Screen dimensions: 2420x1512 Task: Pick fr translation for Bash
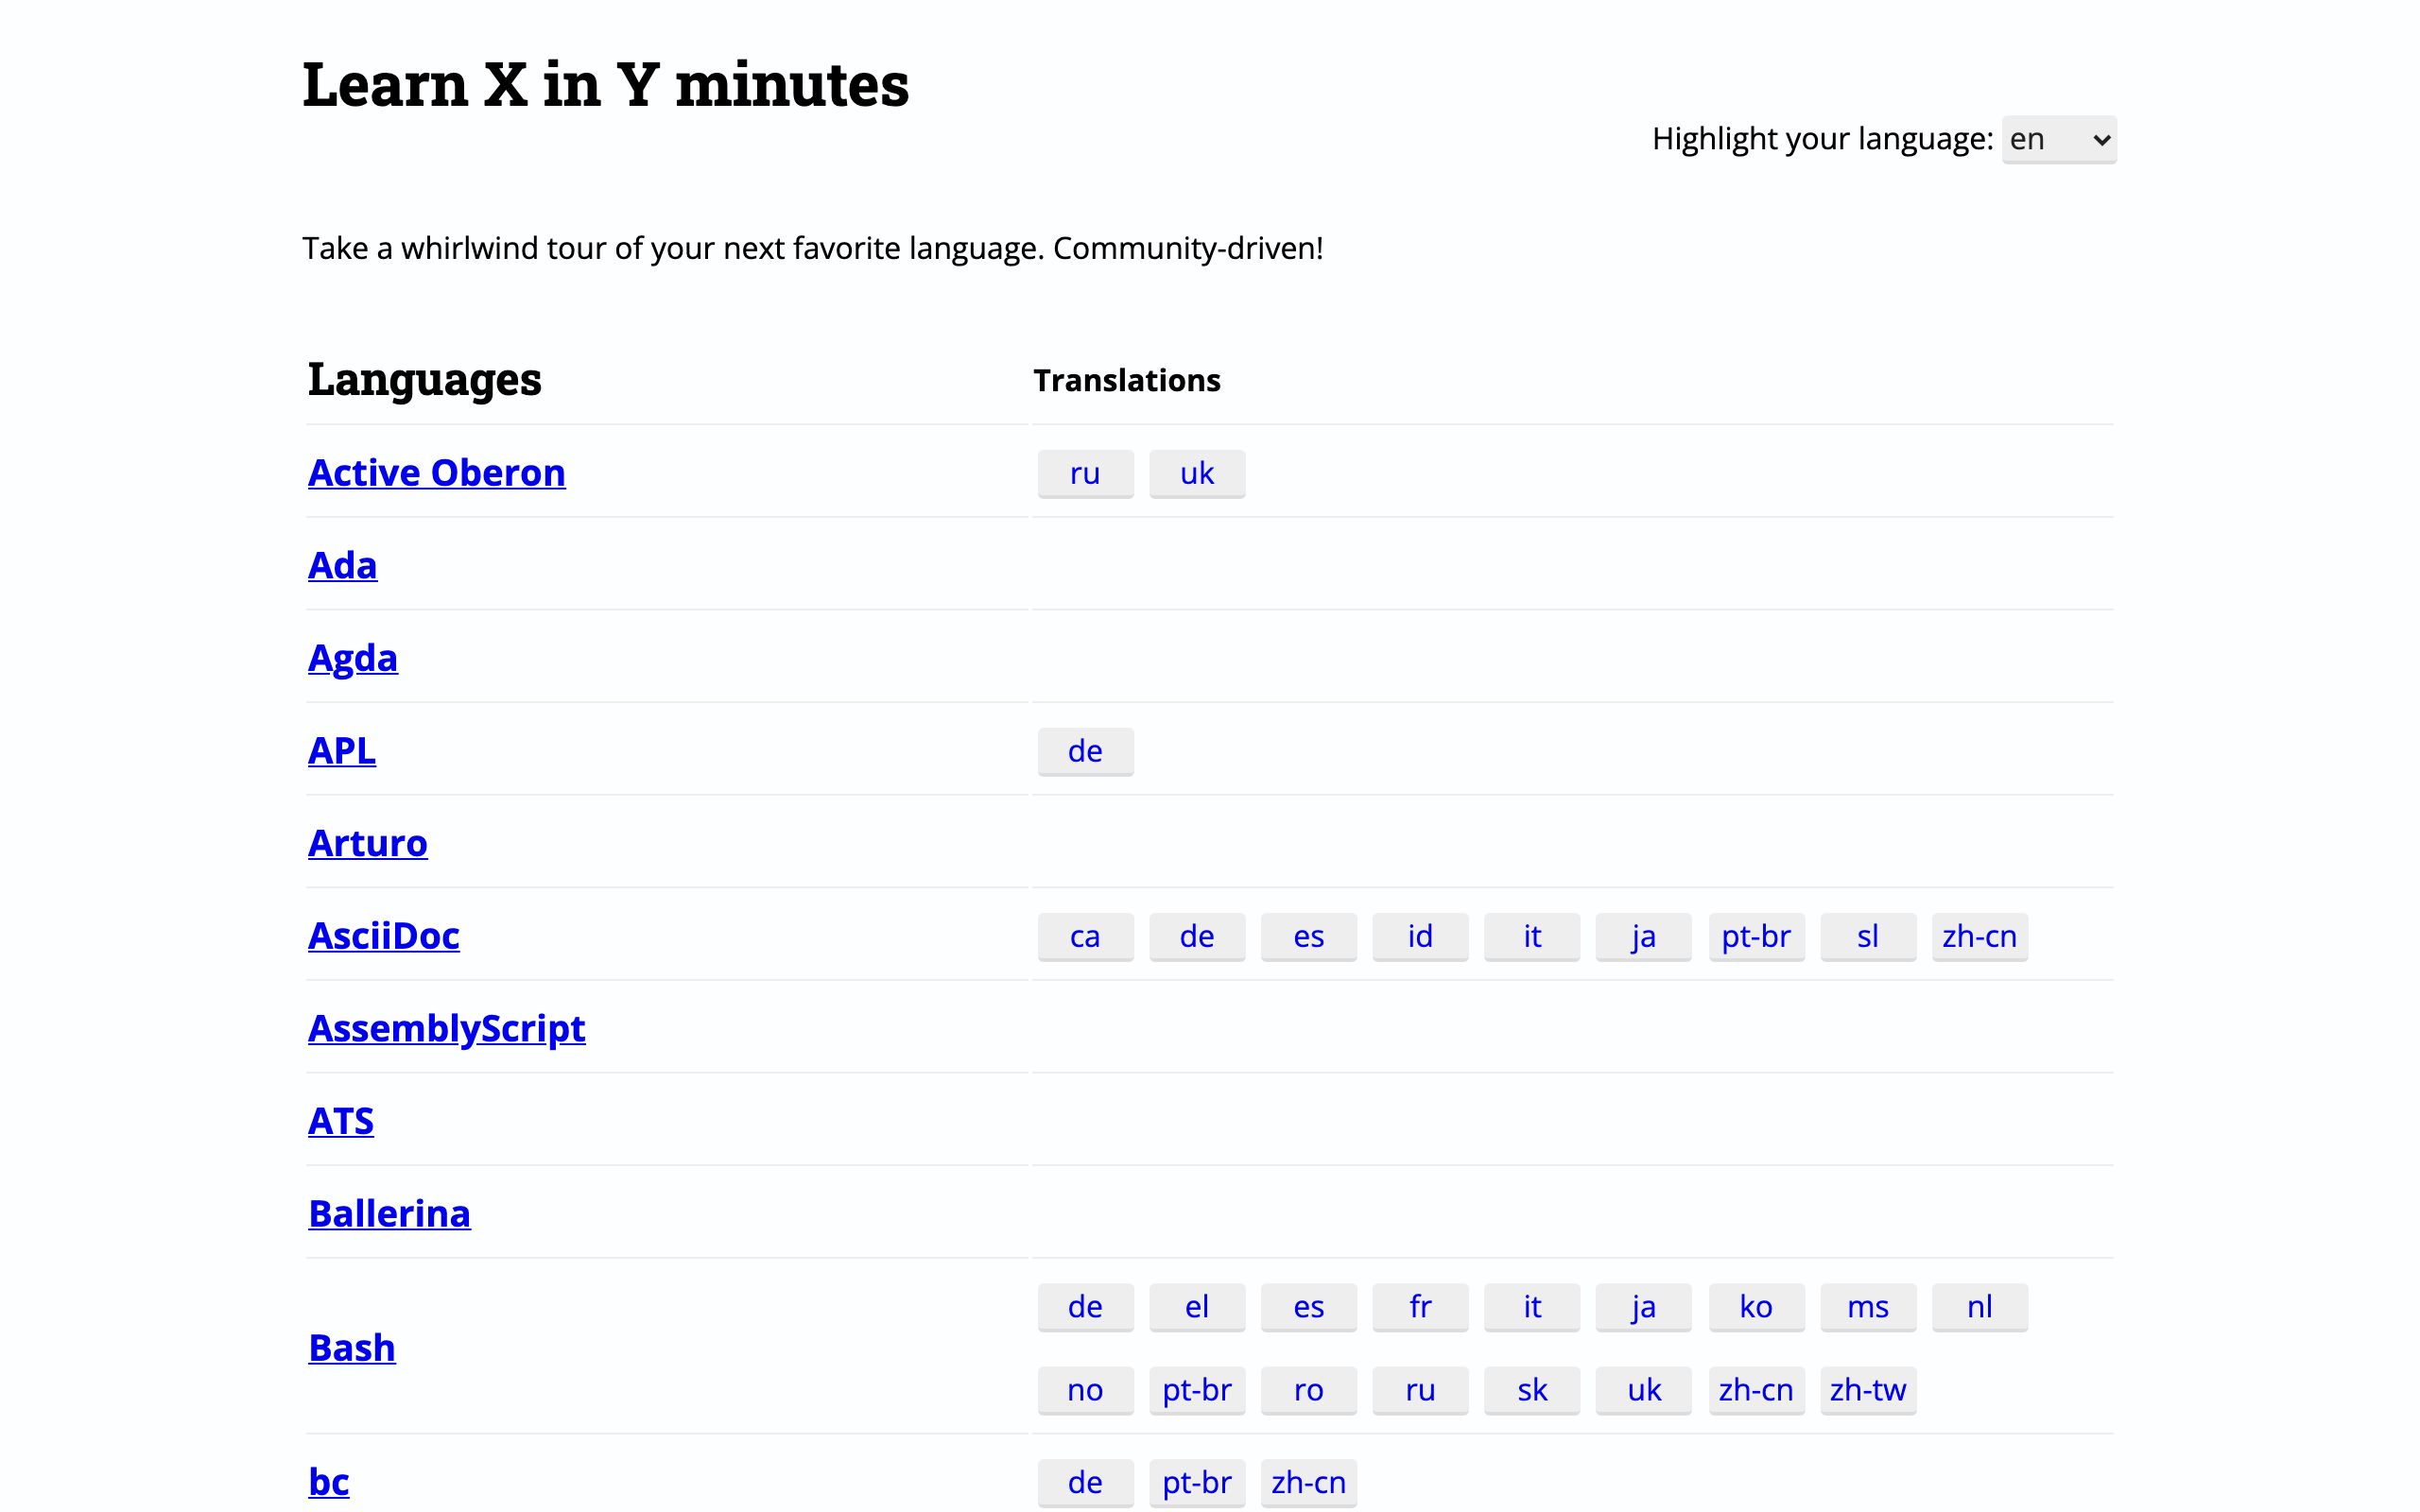pos(1420,1307)
